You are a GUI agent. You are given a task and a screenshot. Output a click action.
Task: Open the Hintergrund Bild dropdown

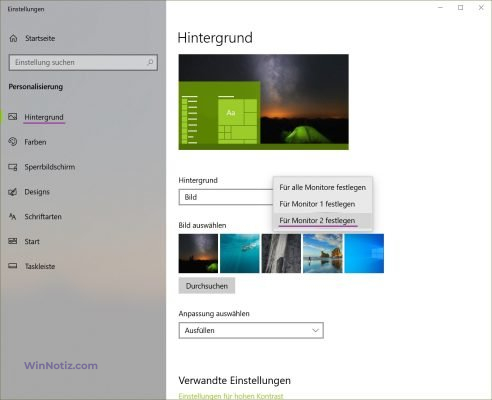(226, 197)
